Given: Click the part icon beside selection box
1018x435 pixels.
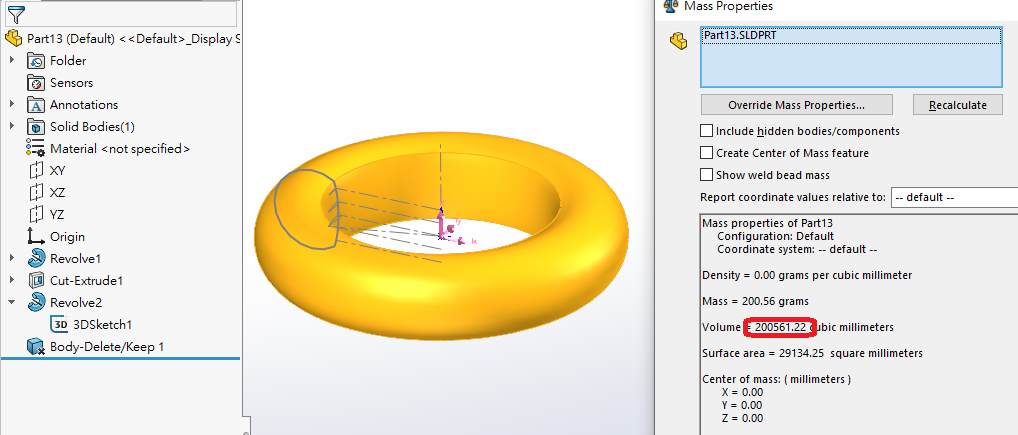Looking at the screenshot, I should pos(678,42).
